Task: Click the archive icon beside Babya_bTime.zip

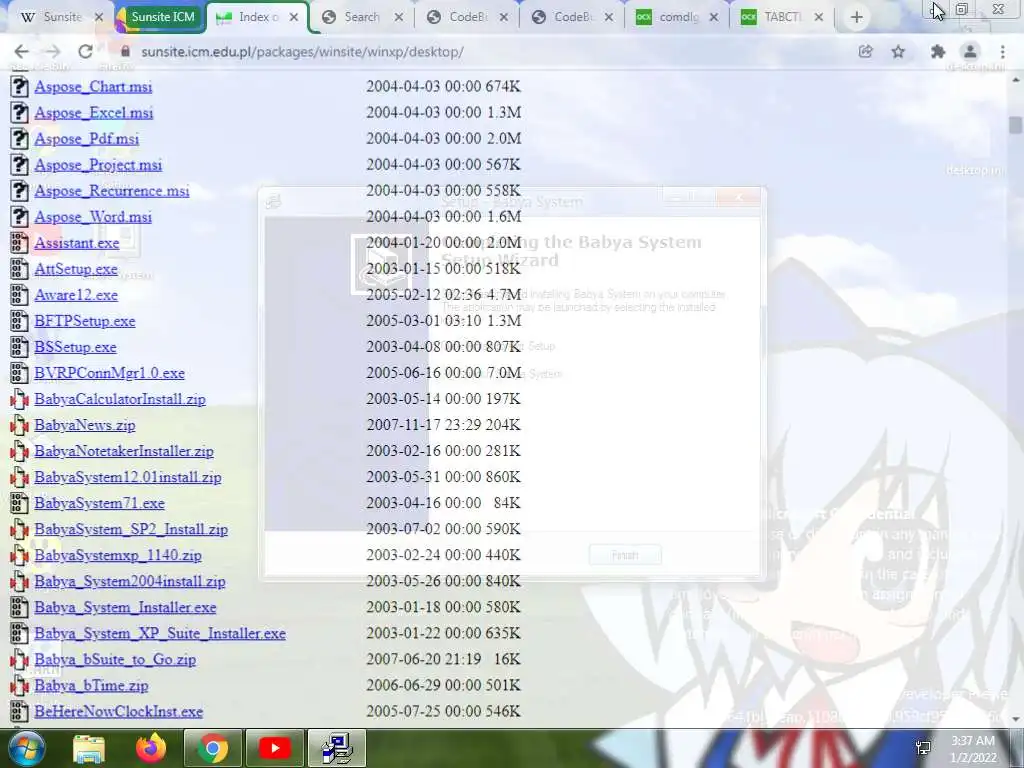Action: pos(20,686)
